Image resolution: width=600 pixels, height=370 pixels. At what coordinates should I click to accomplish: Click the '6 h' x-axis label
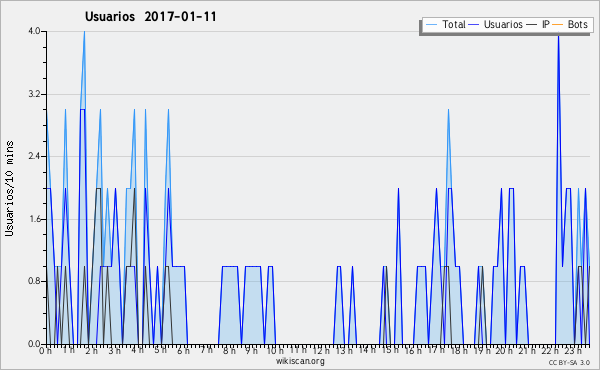pos(183,350)
